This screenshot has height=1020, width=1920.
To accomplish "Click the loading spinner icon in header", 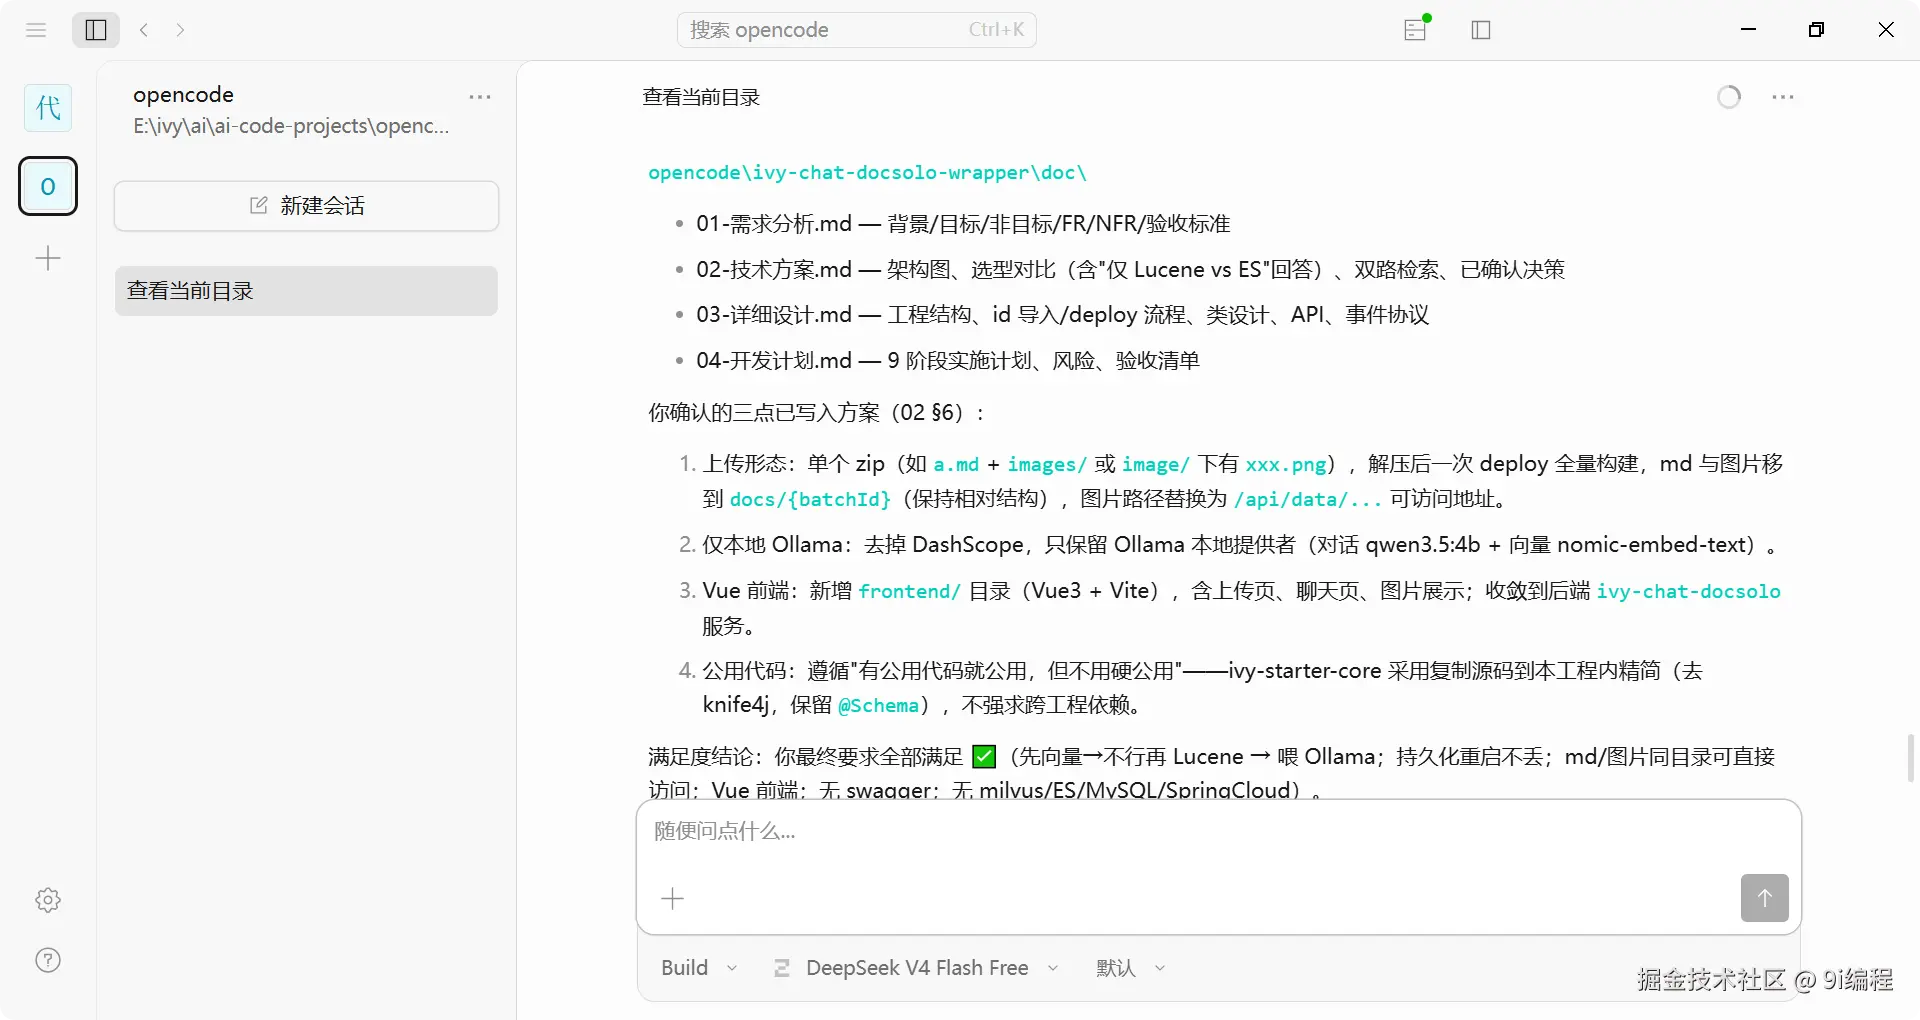I will tap(1729, 97).
